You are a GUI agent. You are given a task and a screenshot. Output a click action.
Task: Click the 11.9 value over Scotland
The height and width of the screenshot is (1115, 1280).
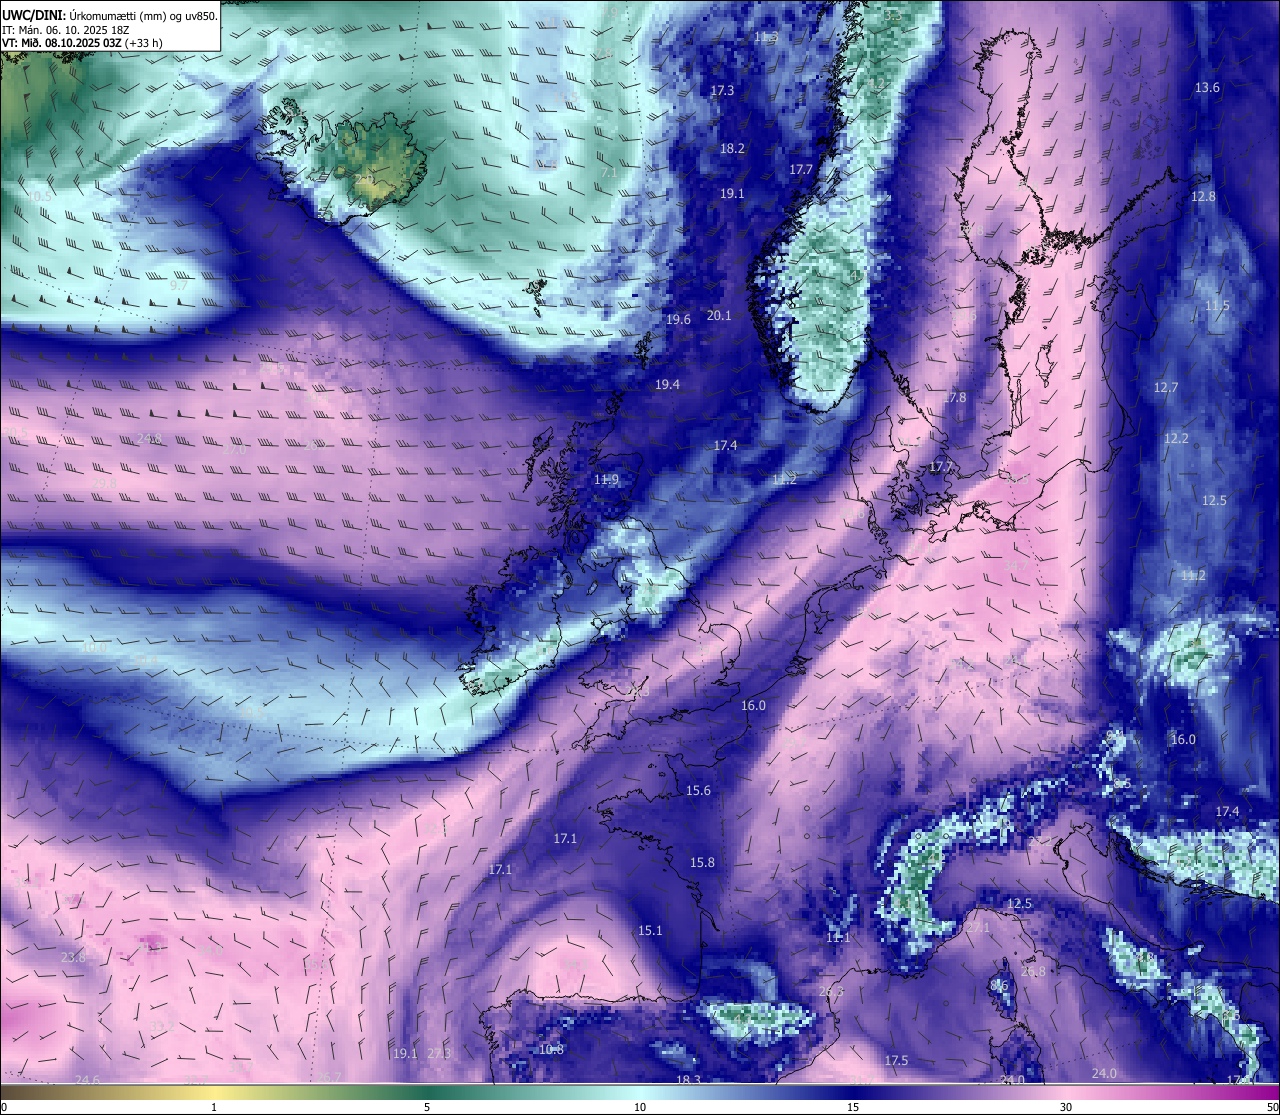point(606,479)
